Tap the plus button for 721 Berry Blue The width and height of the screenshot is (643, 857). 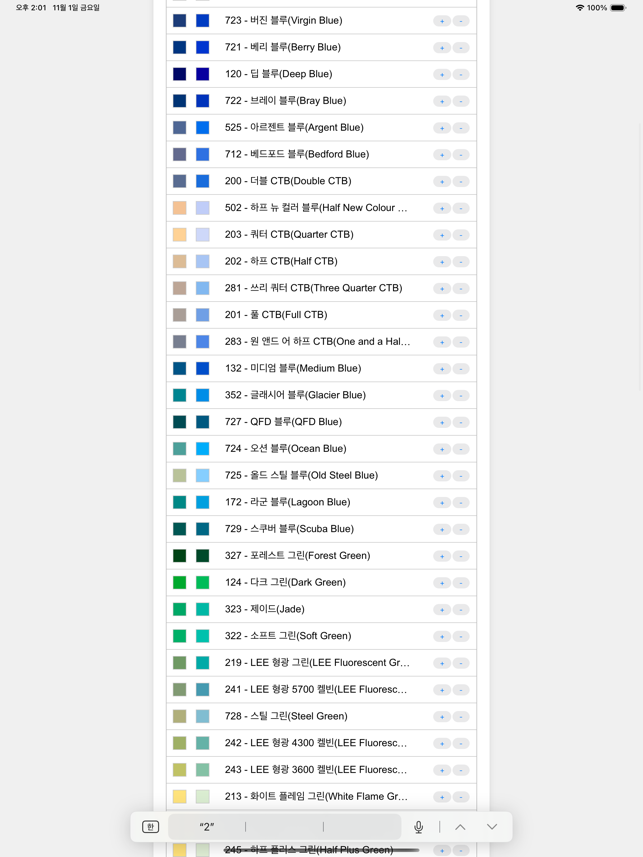coord(442,48)
